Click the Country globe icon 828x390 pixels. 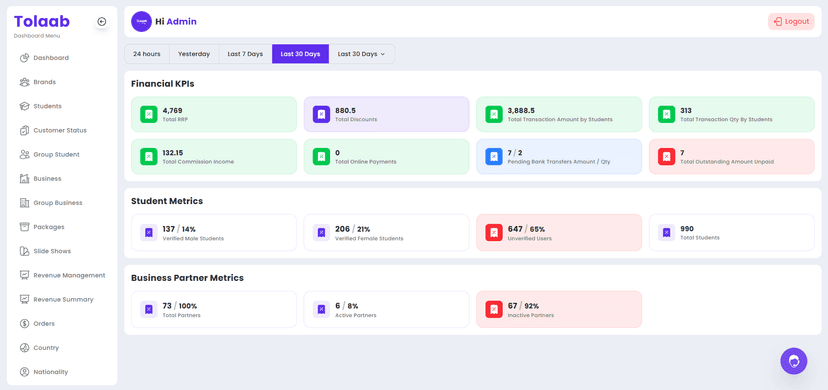coord(24,348)
